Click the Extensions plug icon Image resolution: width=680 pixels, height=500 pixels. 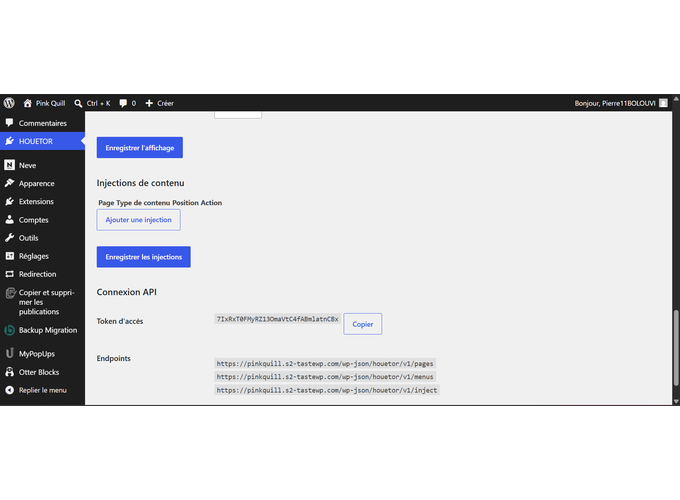pyautogui.click(x=10, y=201)
